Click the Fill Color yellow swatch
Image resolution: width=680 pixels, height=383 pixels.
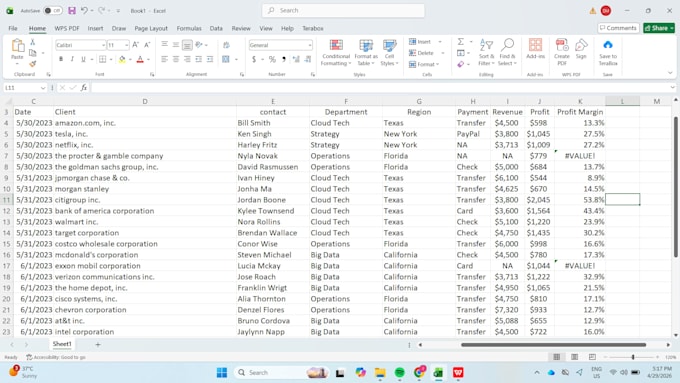122,59
